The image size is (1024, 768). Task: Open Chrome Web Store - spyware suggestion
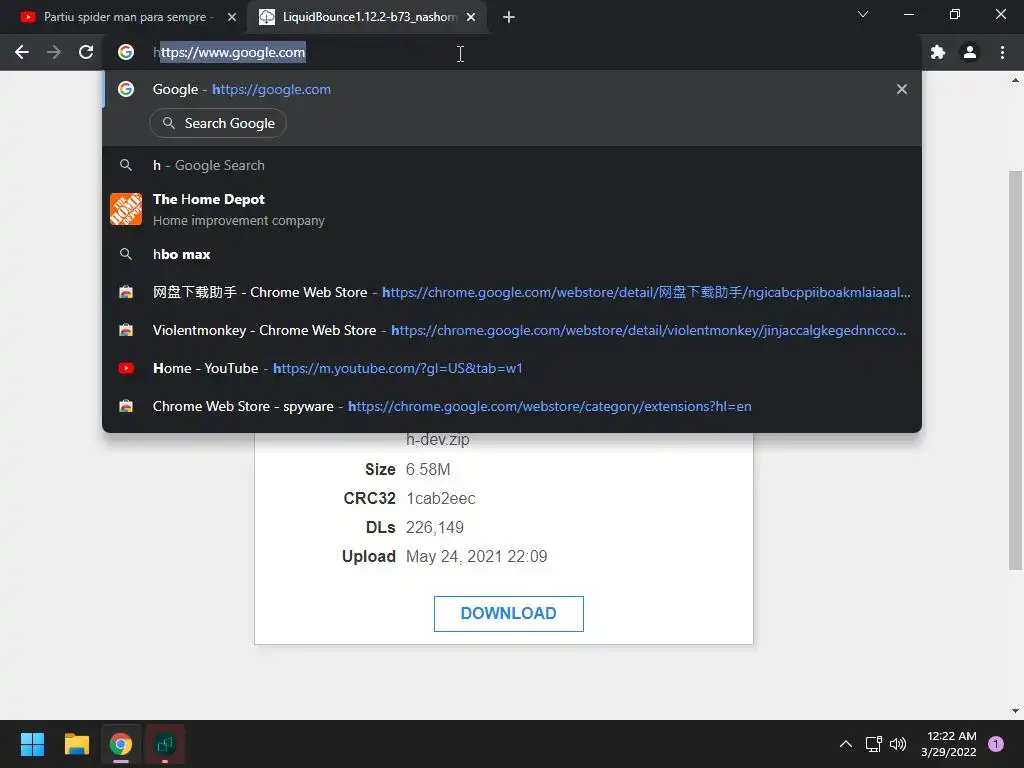click(x=512, y=406)
